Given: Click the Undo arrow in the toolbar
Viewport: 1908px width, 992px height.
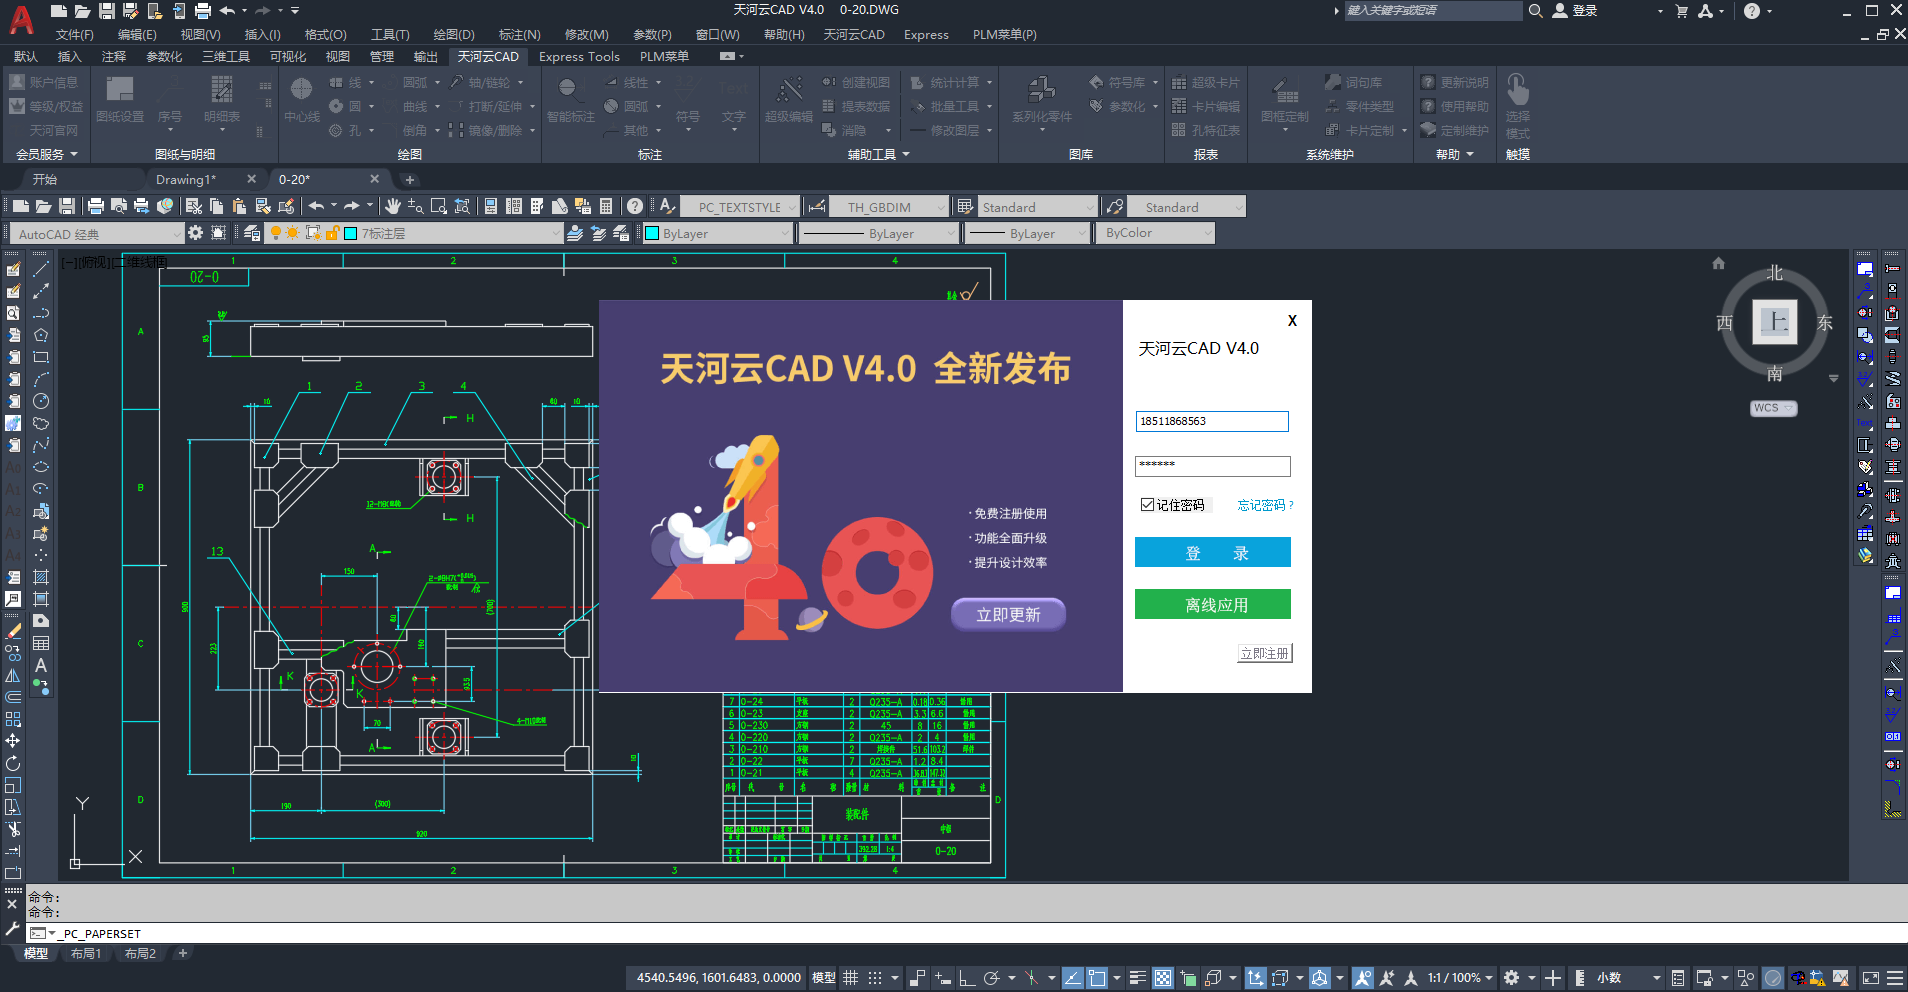Looking at the screenshot, I should 316,206.
